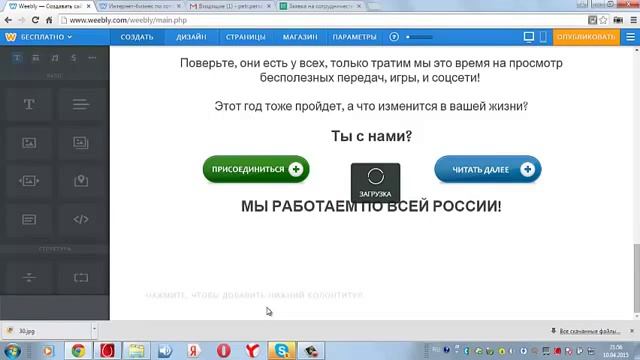Select the Spacer element
640x360 pixels.
[x=81, y=278]
